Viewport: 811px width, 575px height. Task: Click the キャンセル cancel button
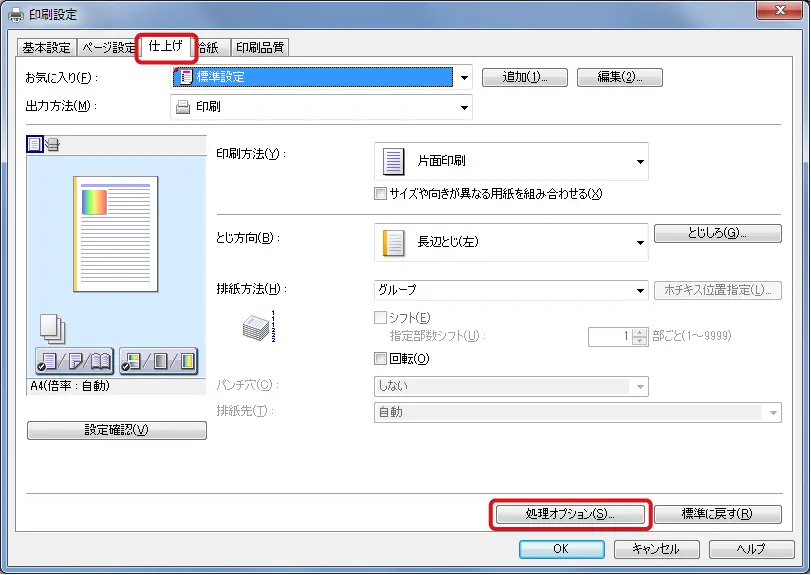(657, 549)
